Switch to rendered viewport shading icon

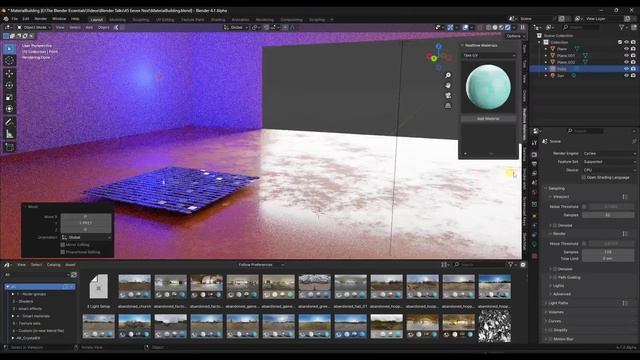coord(508,27)
